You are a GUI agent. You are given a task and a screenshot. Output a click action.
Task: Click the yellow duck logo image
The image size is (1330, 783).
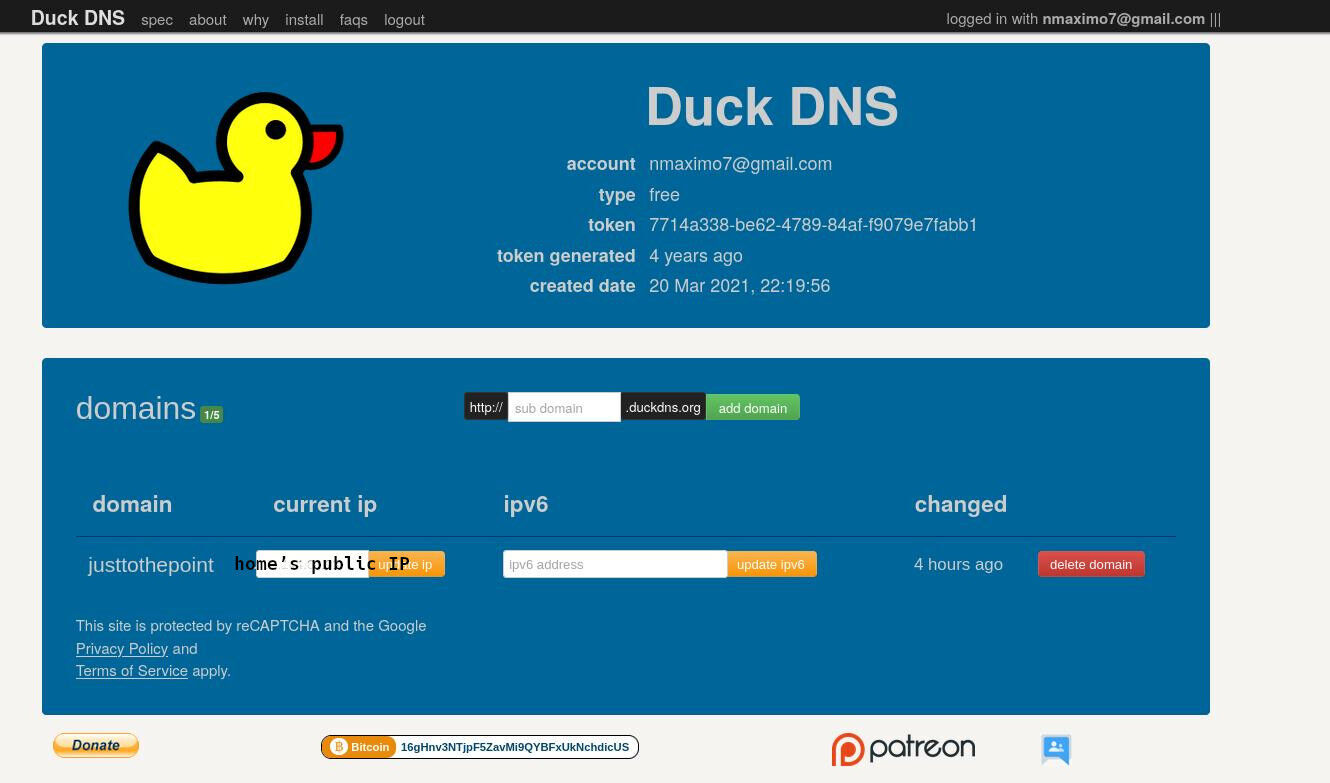click(235, 187)
